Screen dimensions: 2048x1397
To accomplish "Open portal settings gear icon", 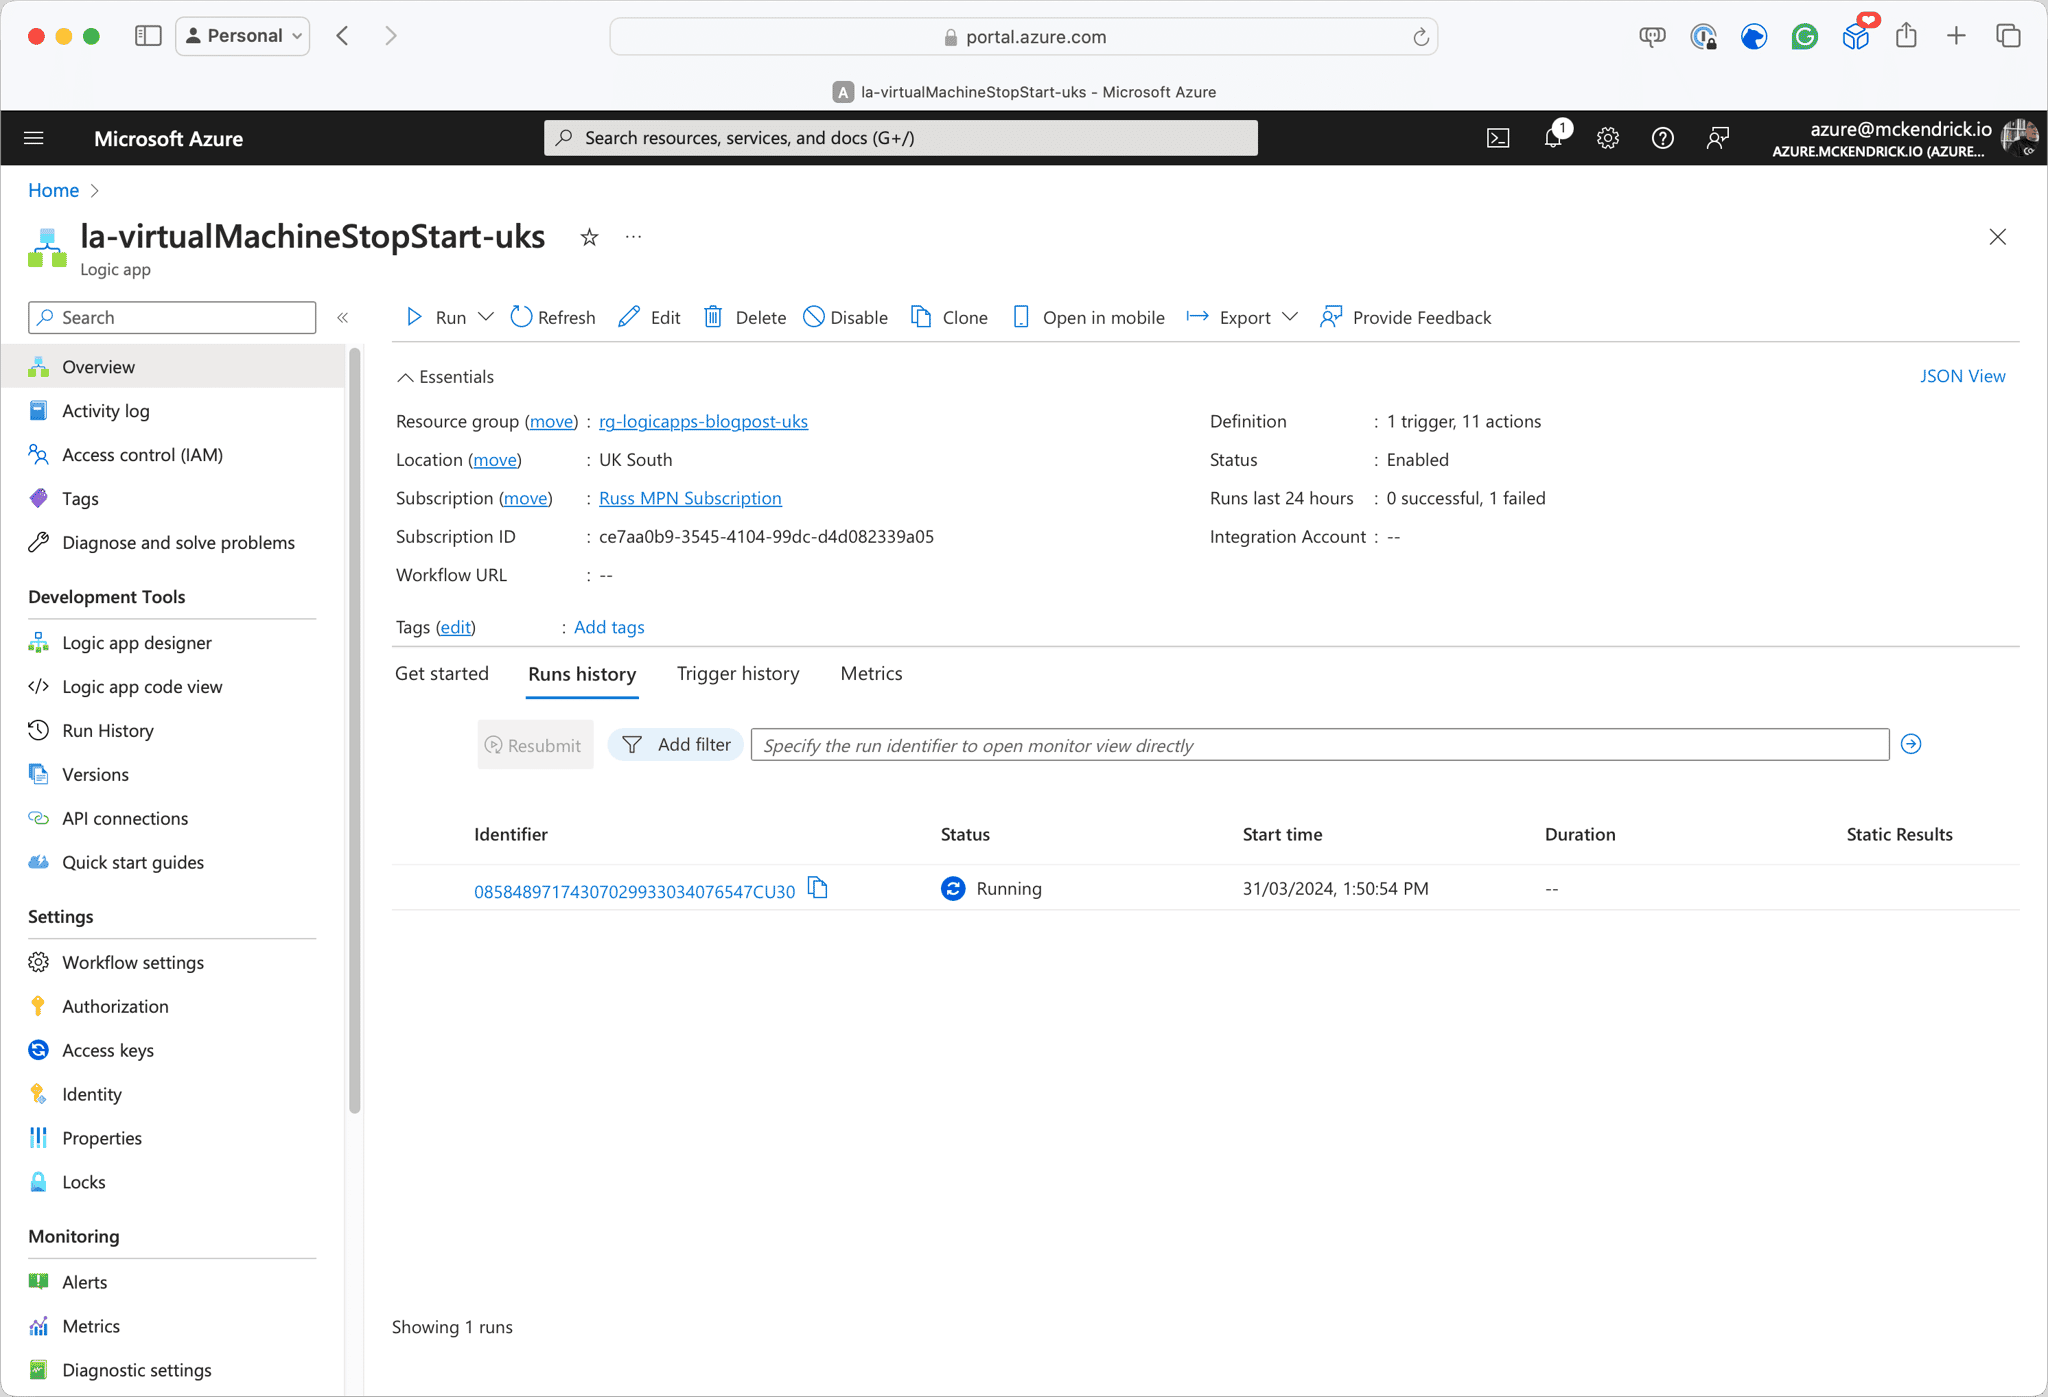I will point(1607,138).
